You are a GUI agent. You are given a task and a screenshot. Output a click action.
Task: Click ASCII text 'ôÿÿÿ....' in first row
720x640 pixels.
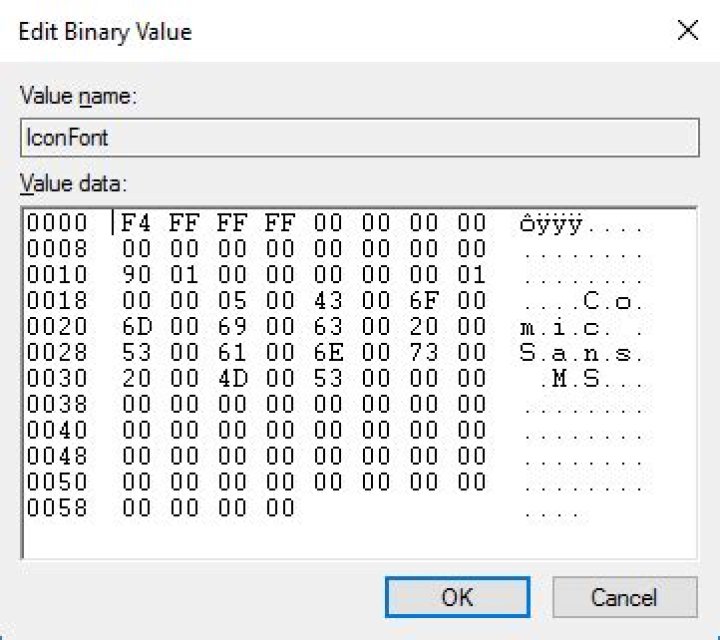point(581,224)
